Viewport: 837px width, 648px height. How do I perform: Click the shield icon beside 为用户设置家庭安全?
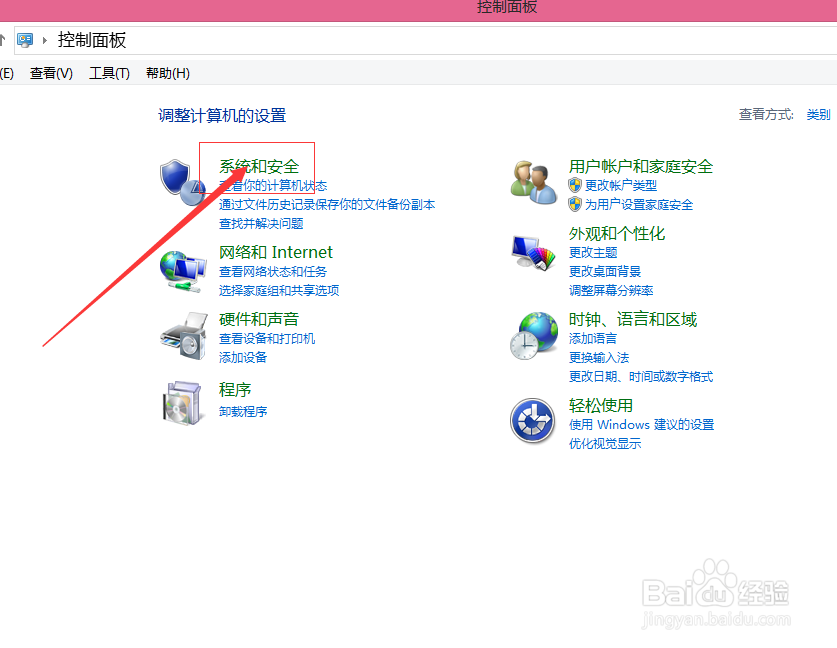click(x=575, y=204)
